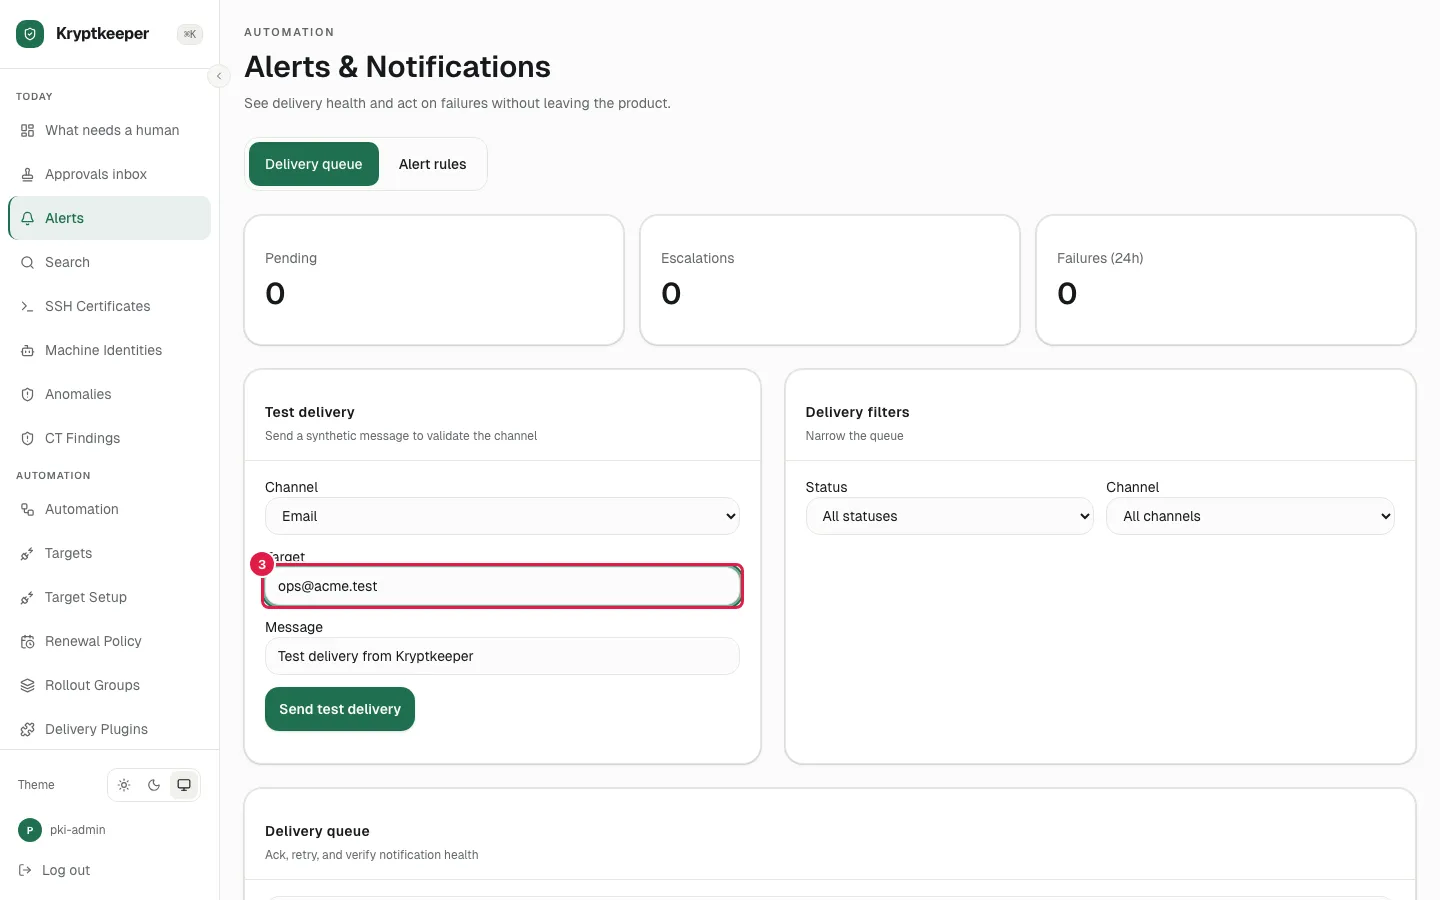Open the Status filter dropdown
Image resolution: width=1440 pixels, height=900 pixels.
pyautogui.click(x=949, y=516)
